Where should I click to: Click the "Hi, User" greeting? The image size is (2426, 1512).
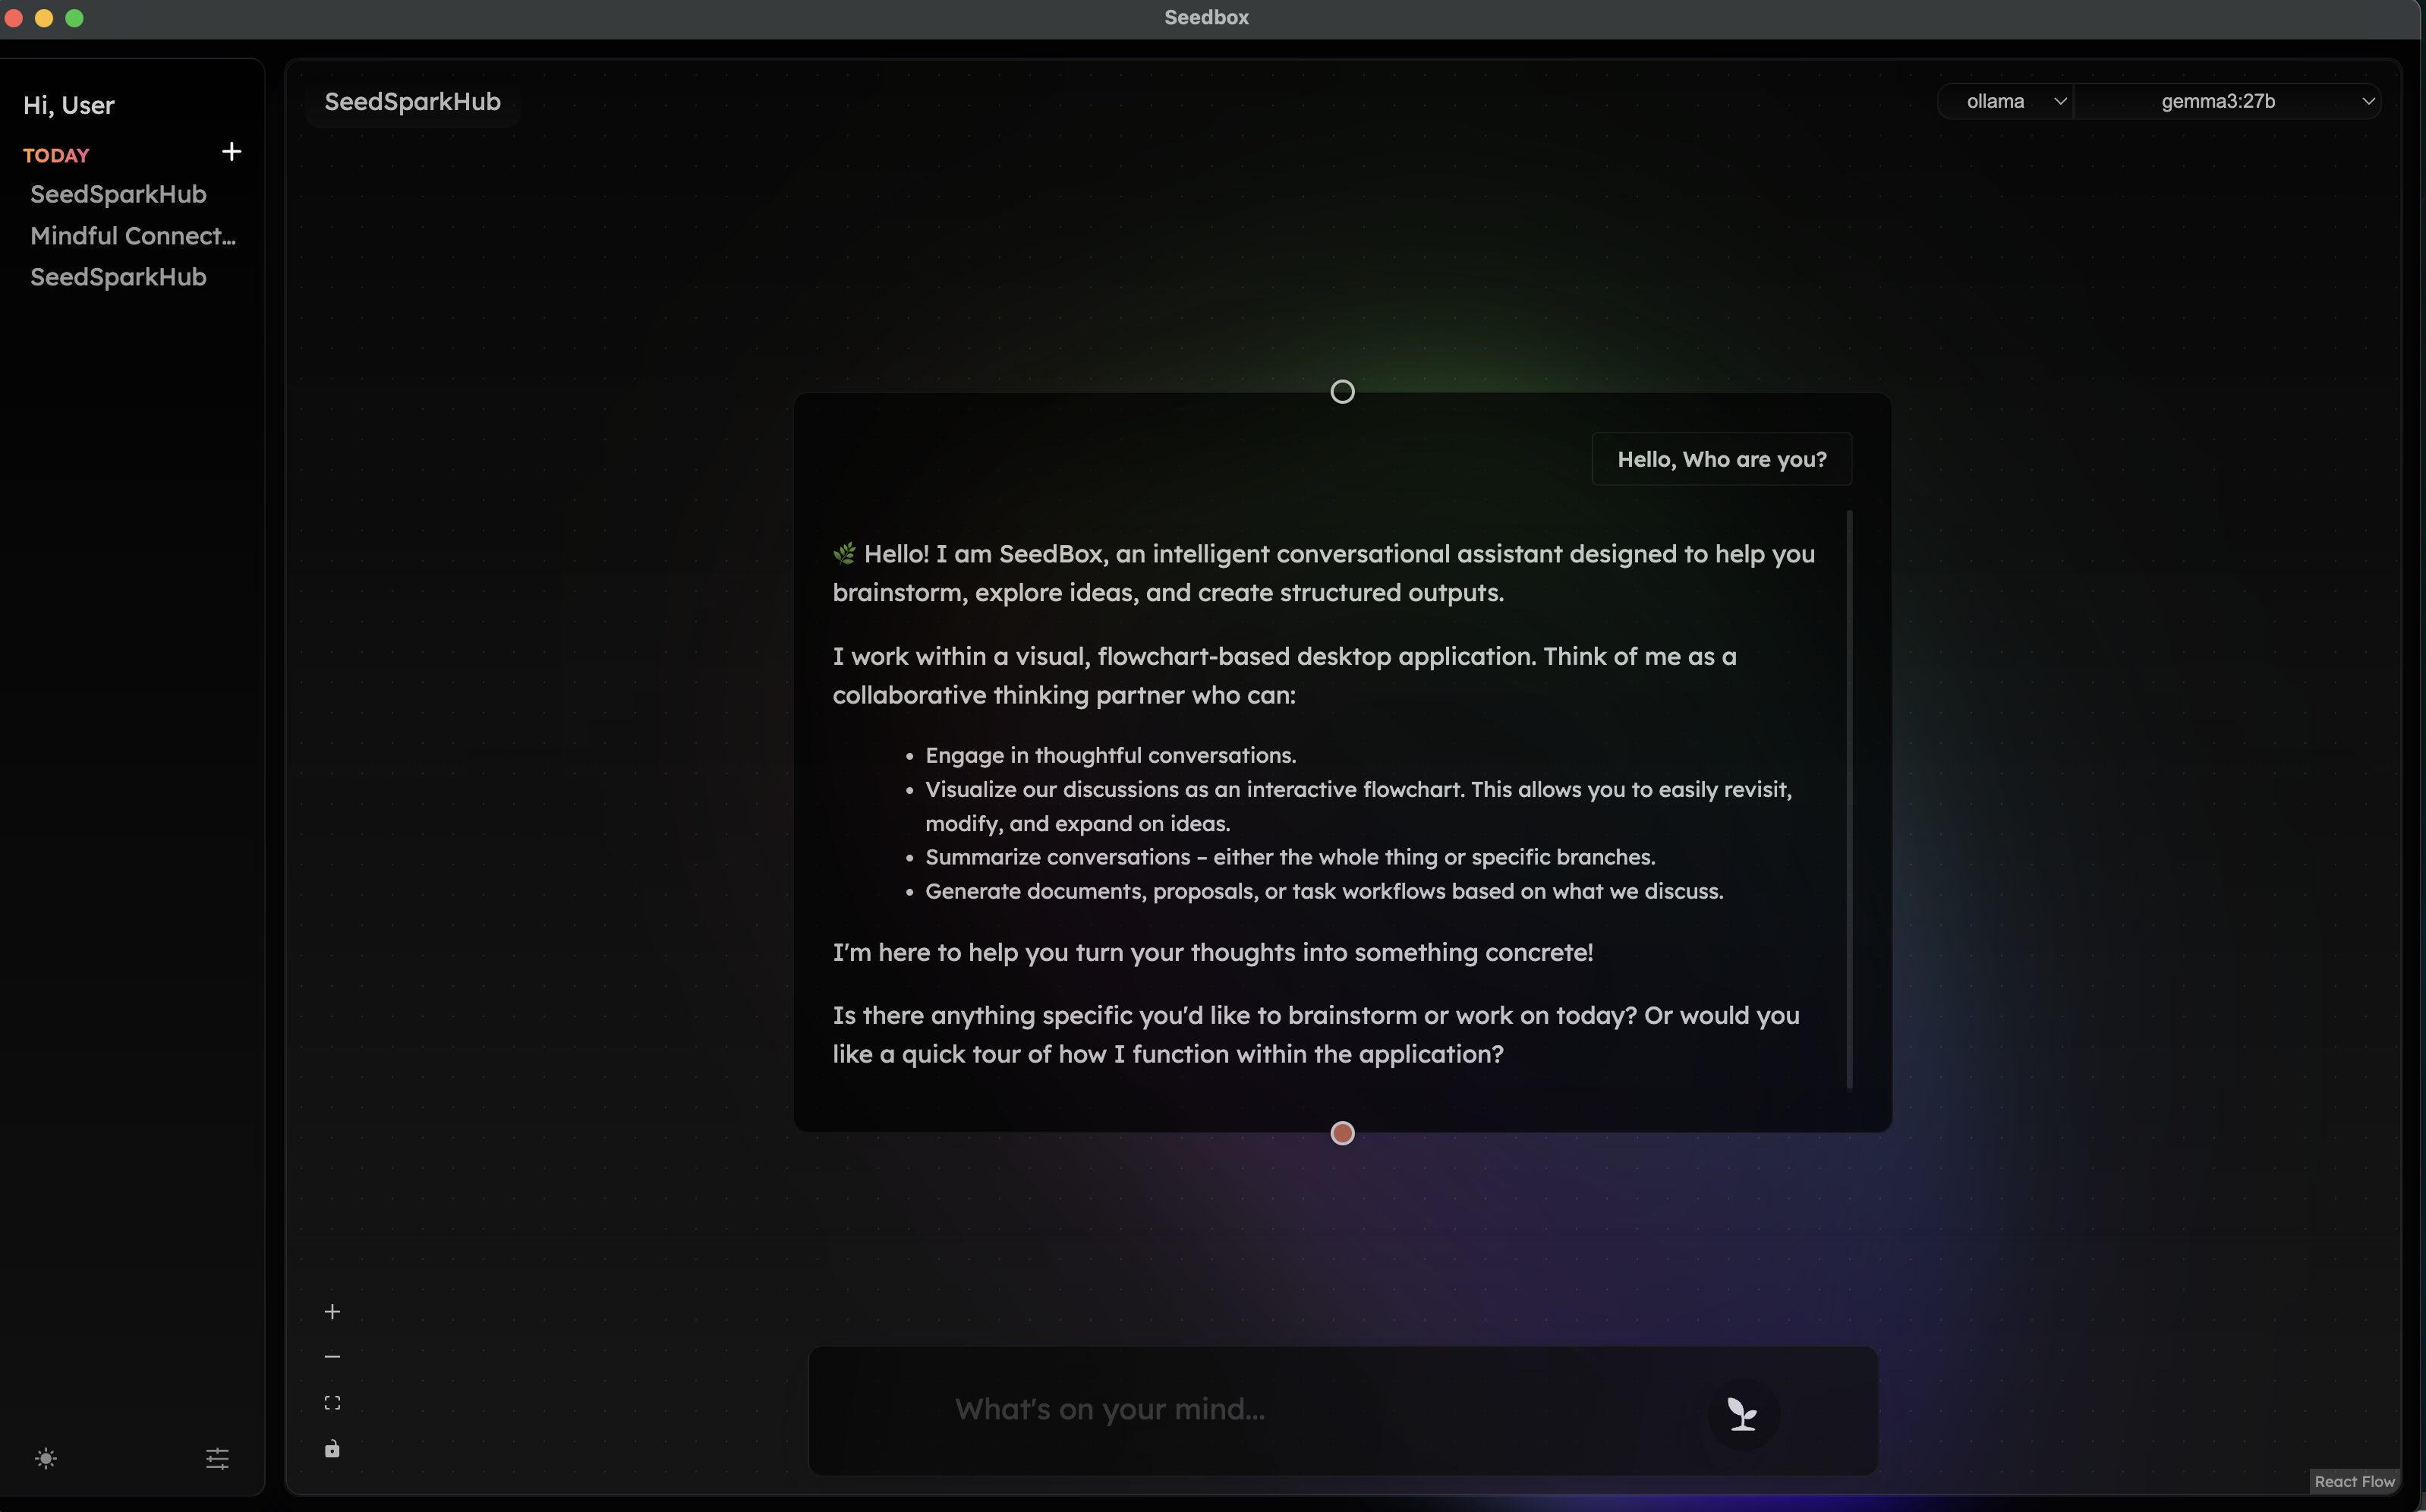tap(69, 105)
